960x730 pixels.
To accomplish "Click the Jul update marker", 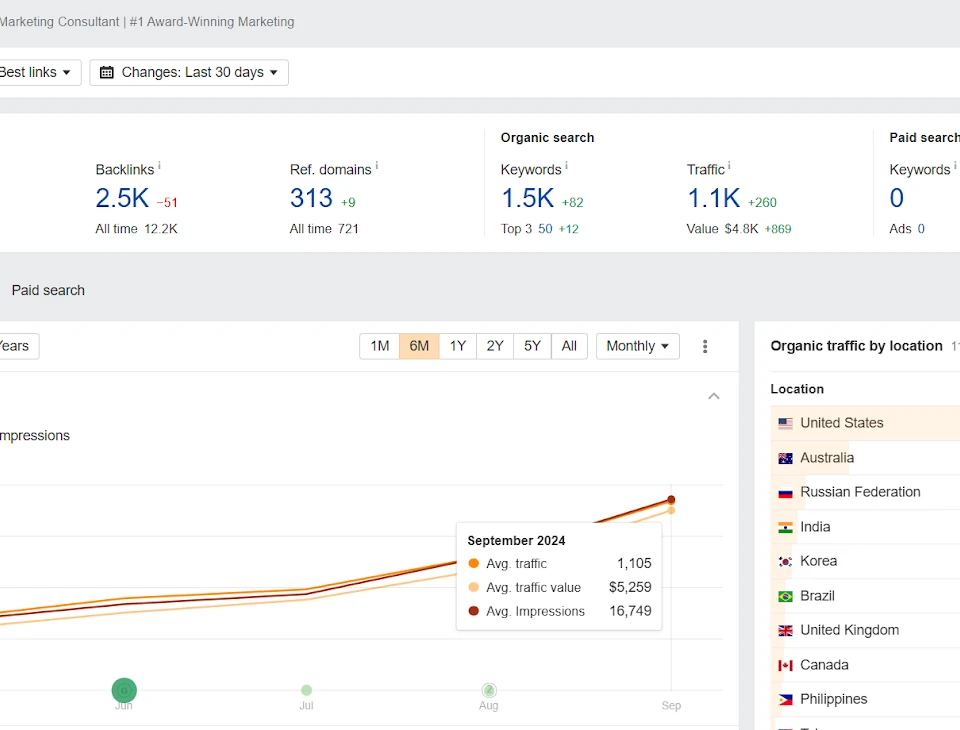I will click(x=307, y=690).
